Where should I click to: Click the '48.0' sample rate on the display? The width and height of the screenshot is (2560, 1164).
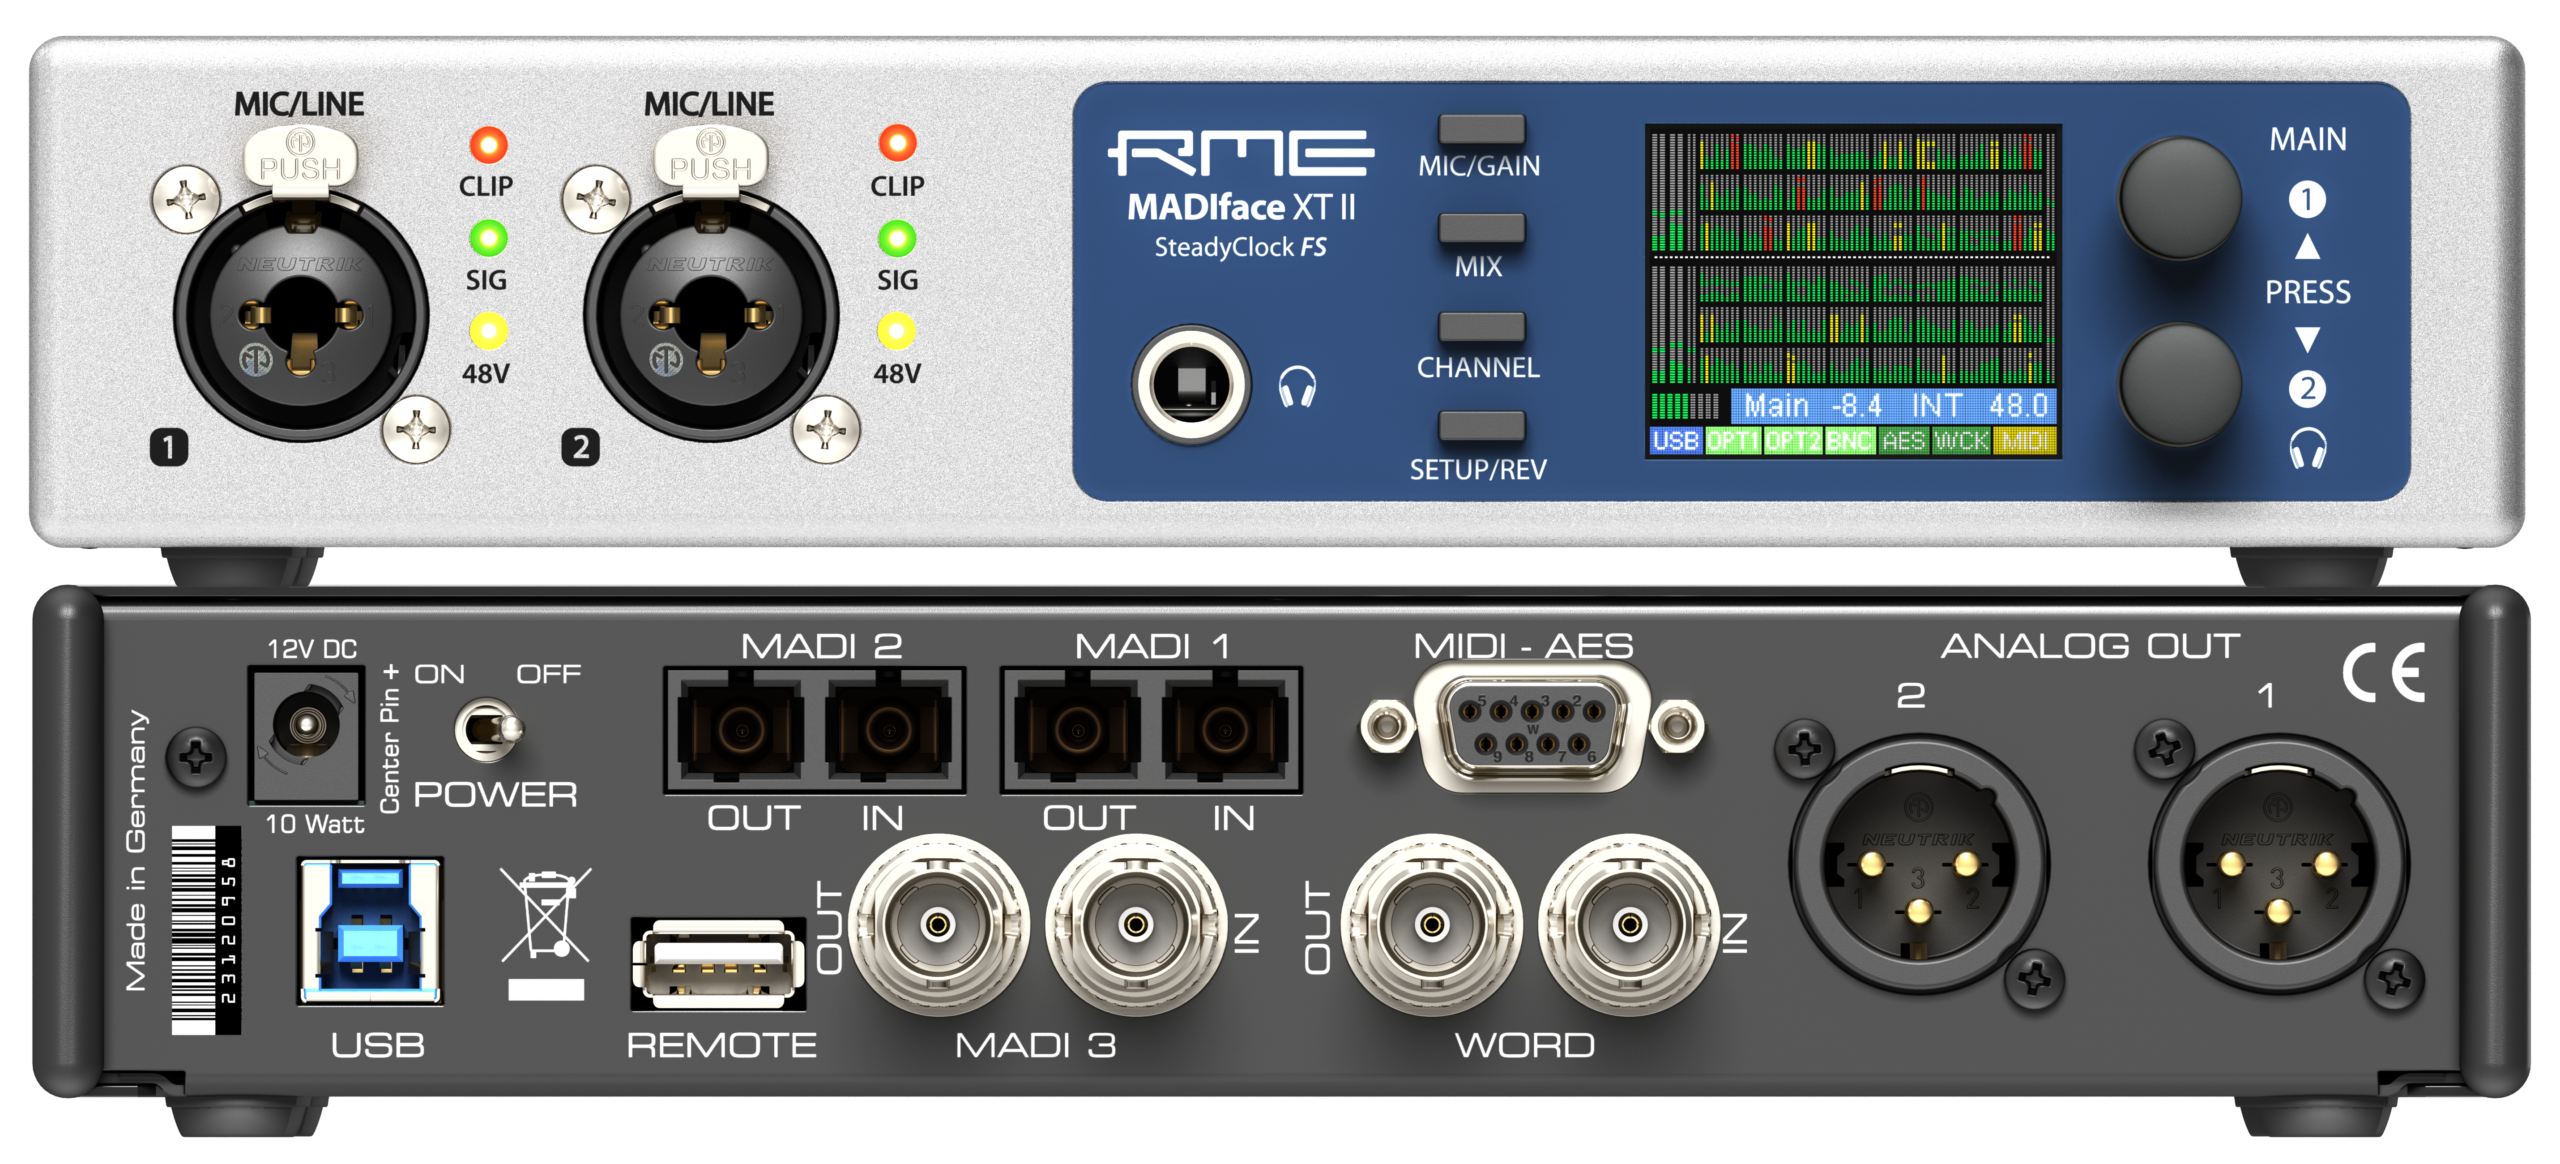2018,406
